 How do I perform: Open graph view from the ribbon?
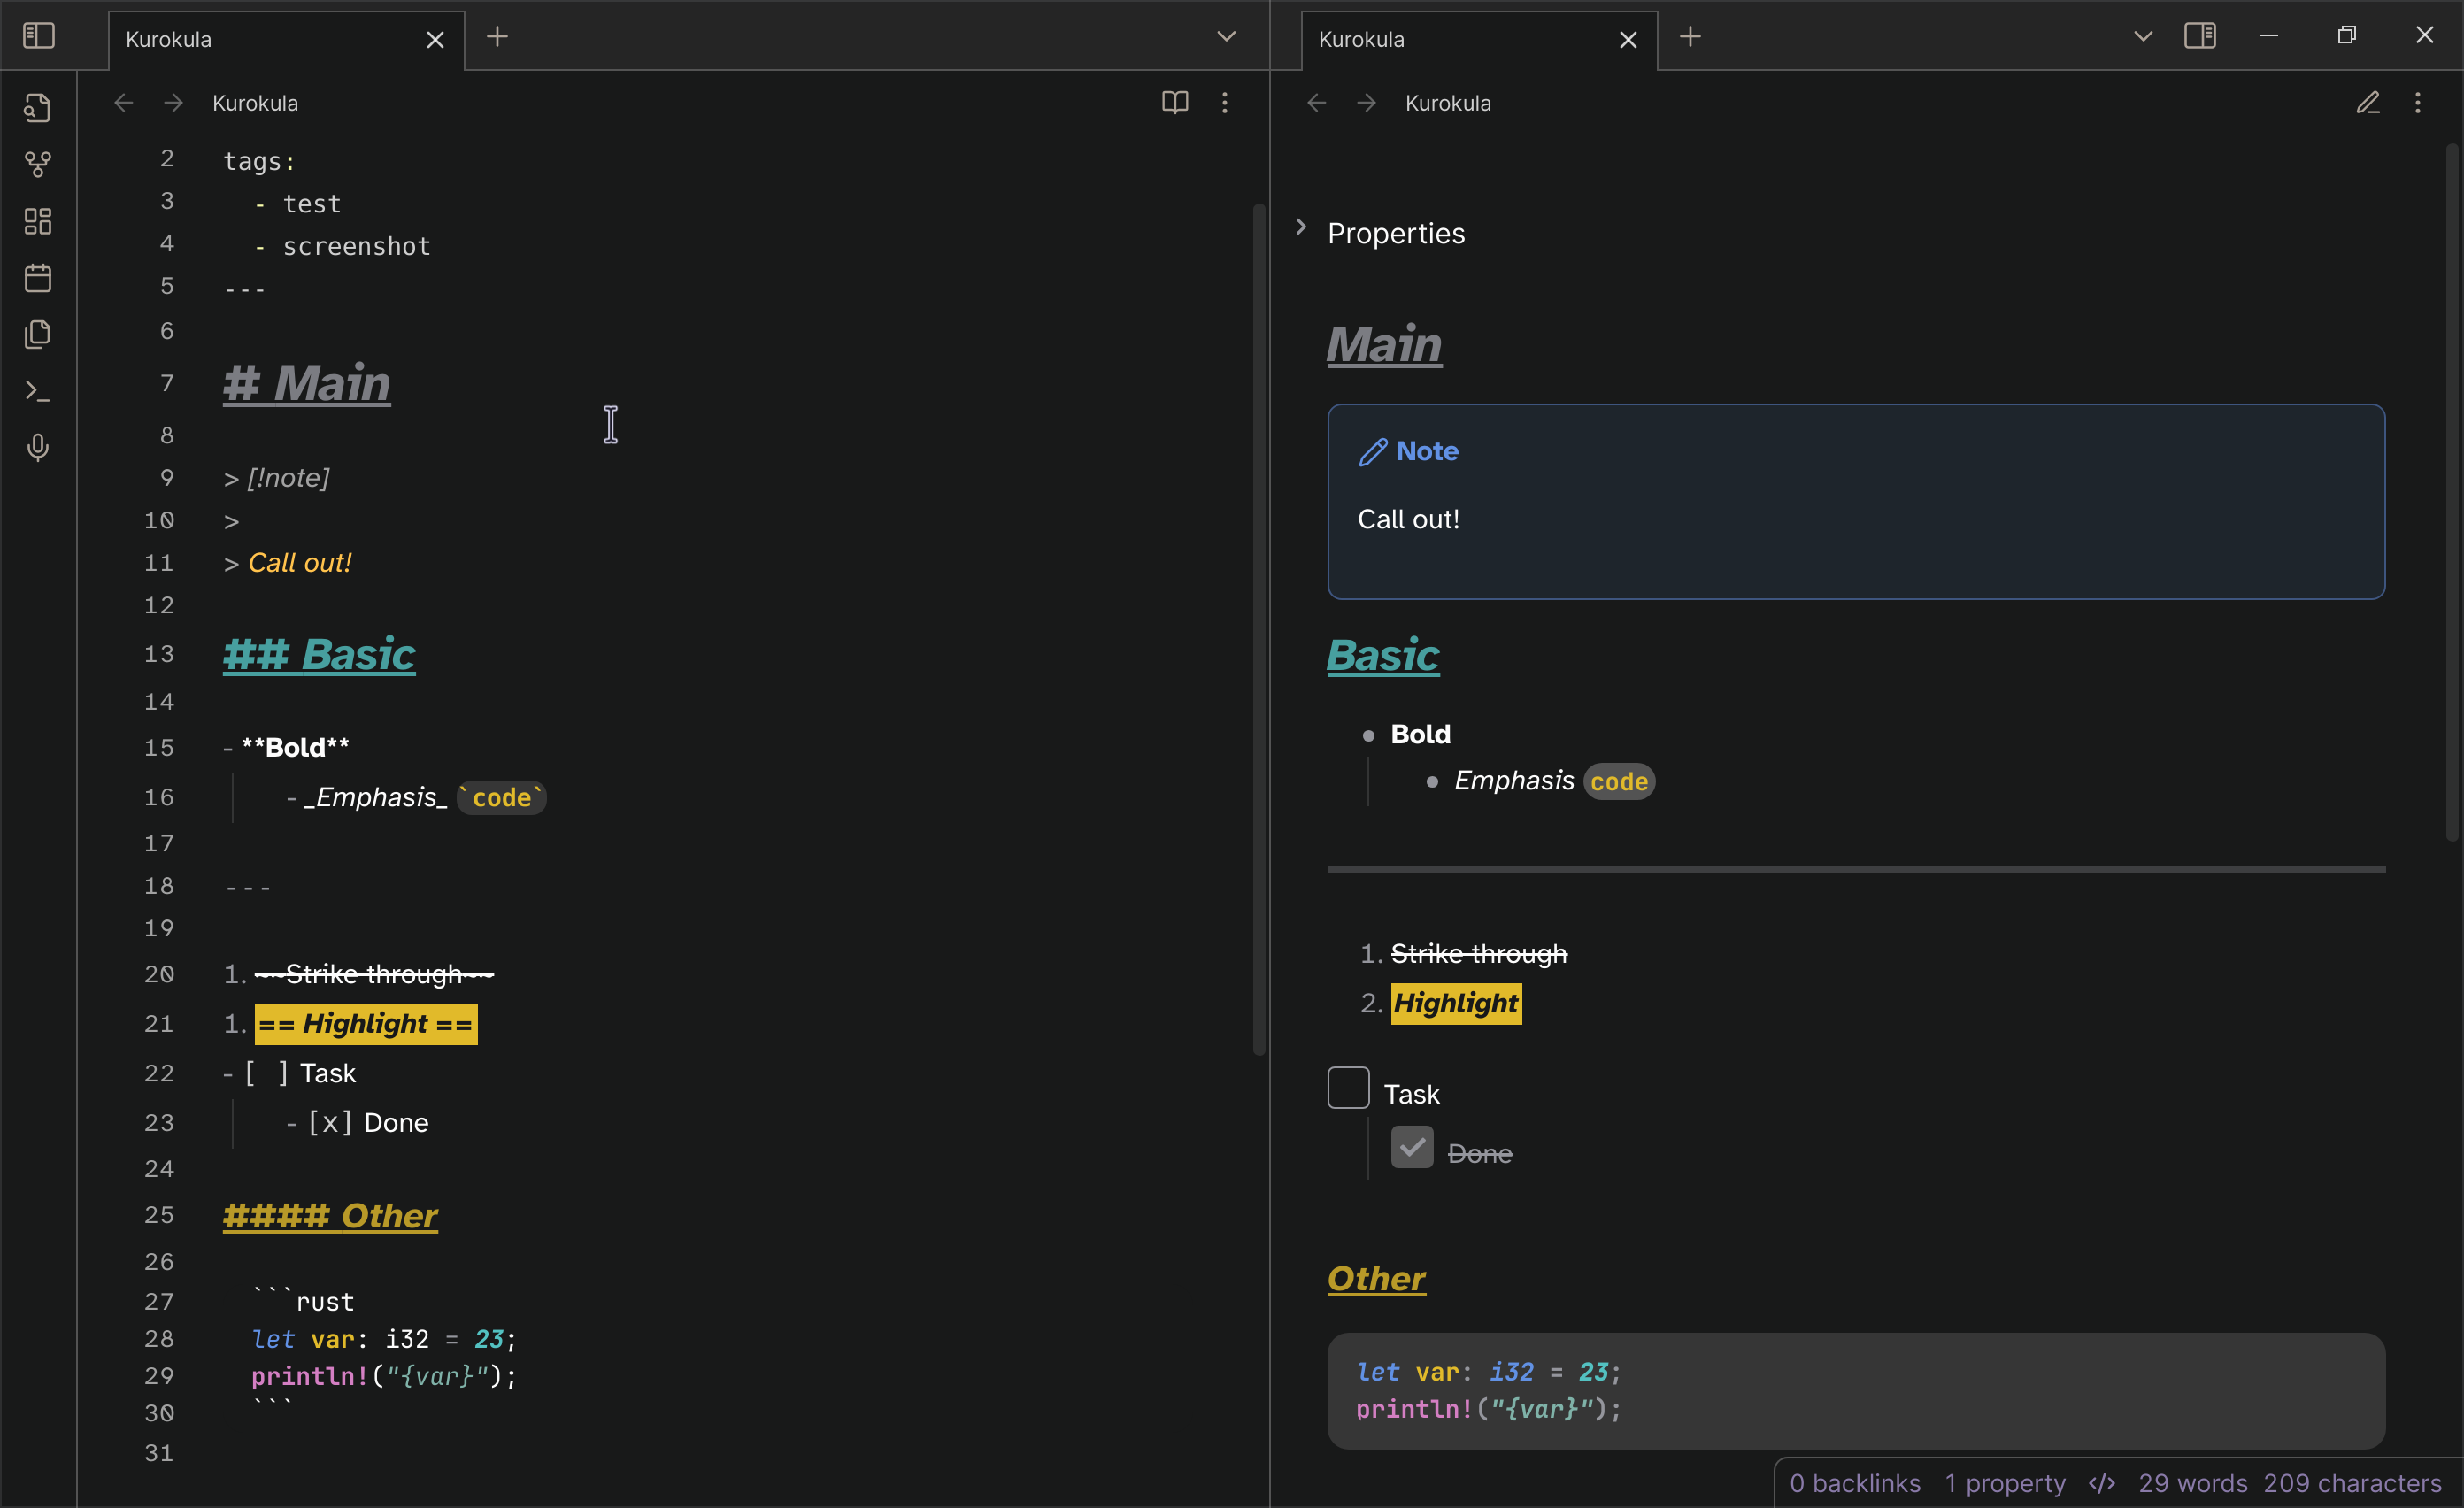[x=38, y=164]
